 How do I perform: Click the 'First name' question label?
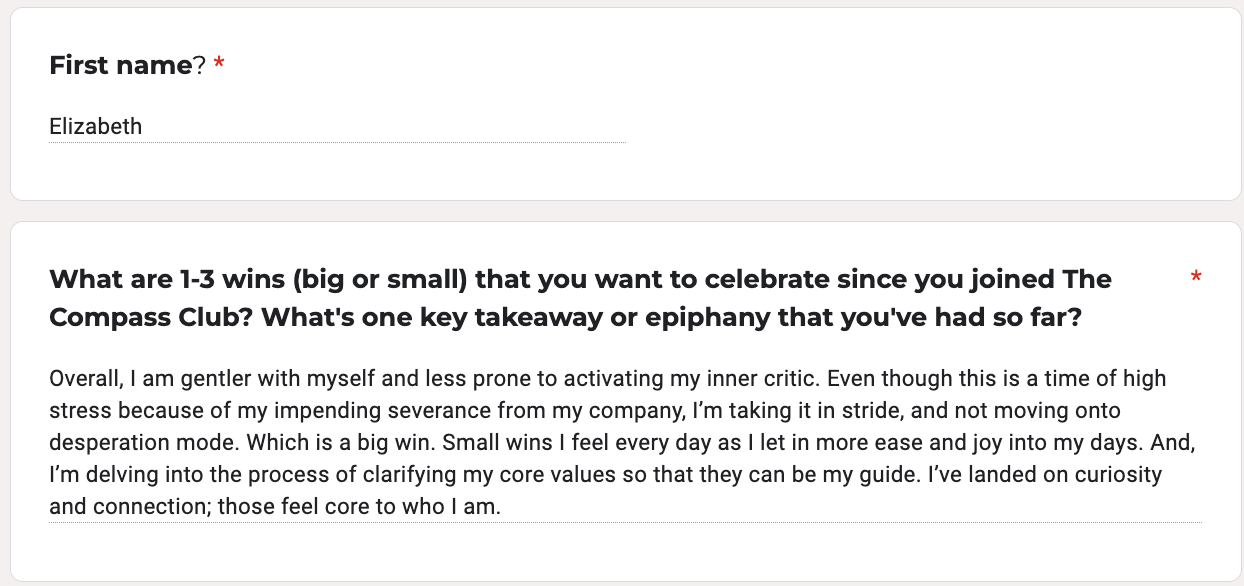[120, 66]
